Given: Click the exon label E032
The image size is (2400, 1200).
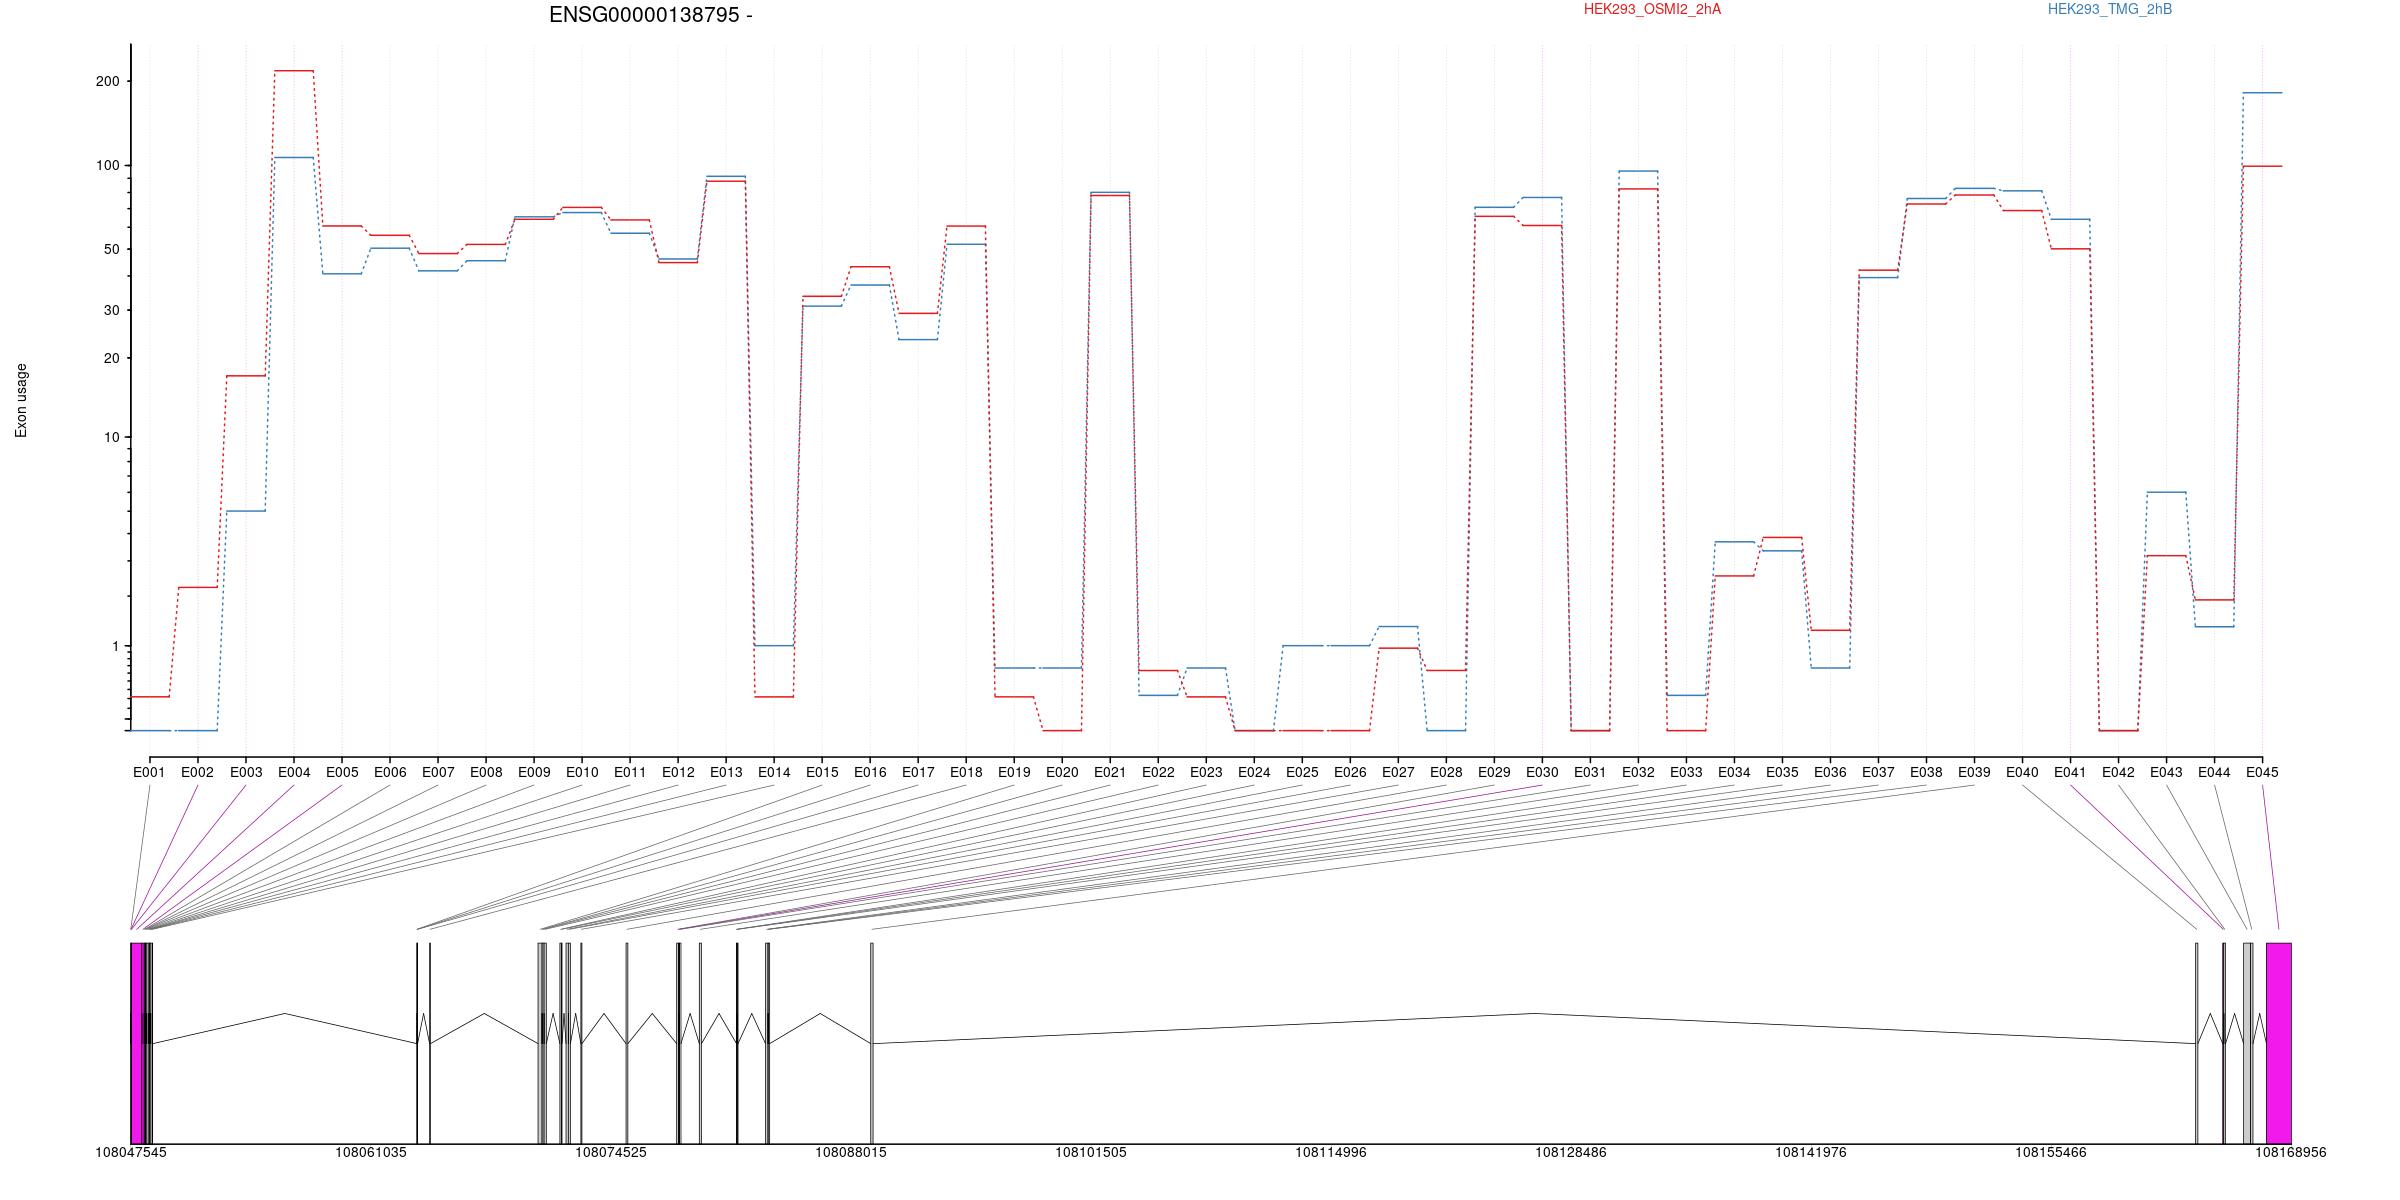Looking at the screenshot, I should 1638,772.
